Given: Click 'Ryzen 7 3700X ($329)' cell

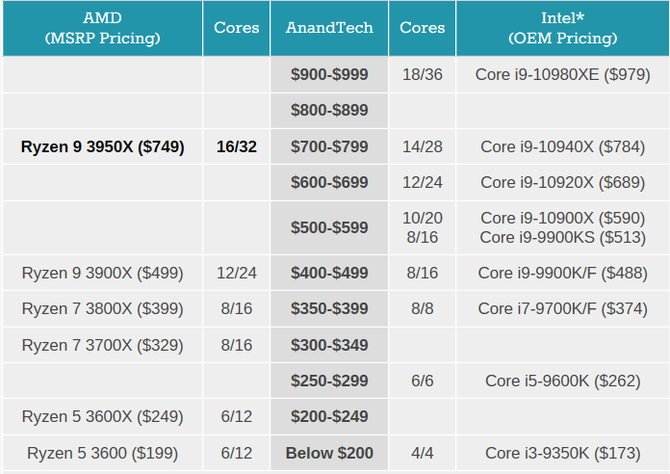Looking at the screenshot, I should point(103,345).
